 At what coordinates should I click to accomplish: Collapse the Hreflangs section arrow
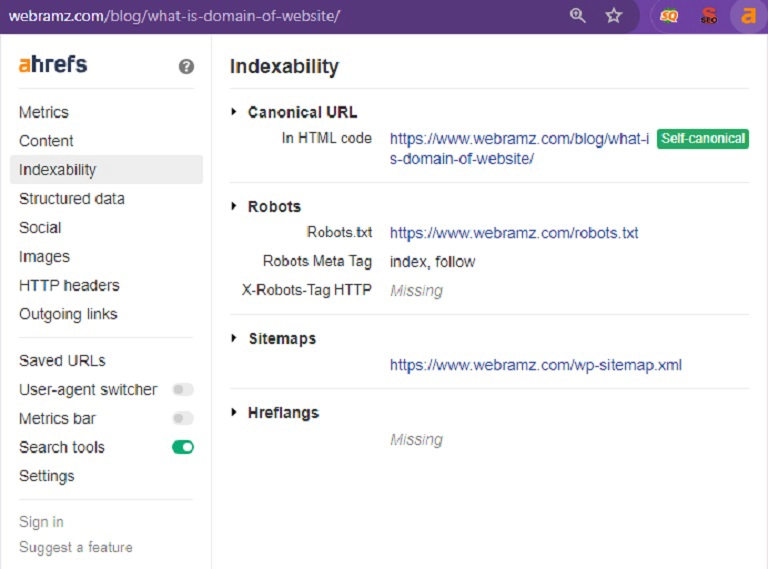click(234, 412)
